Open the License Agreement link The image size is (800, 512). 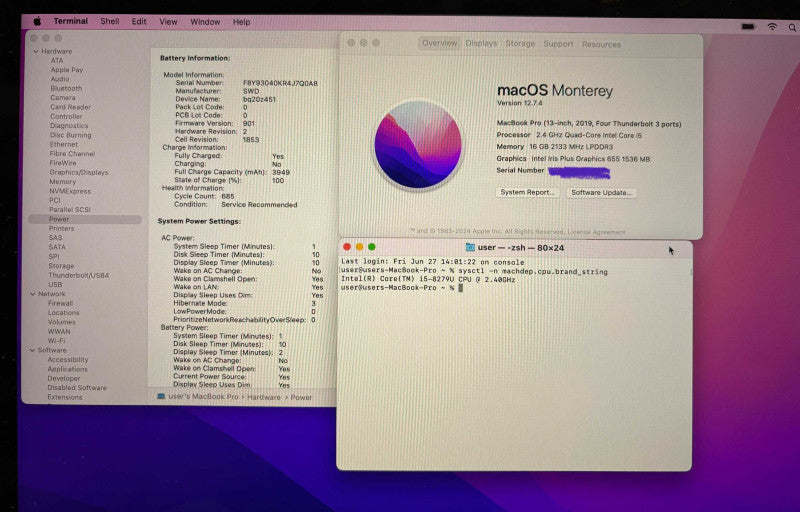596,232
